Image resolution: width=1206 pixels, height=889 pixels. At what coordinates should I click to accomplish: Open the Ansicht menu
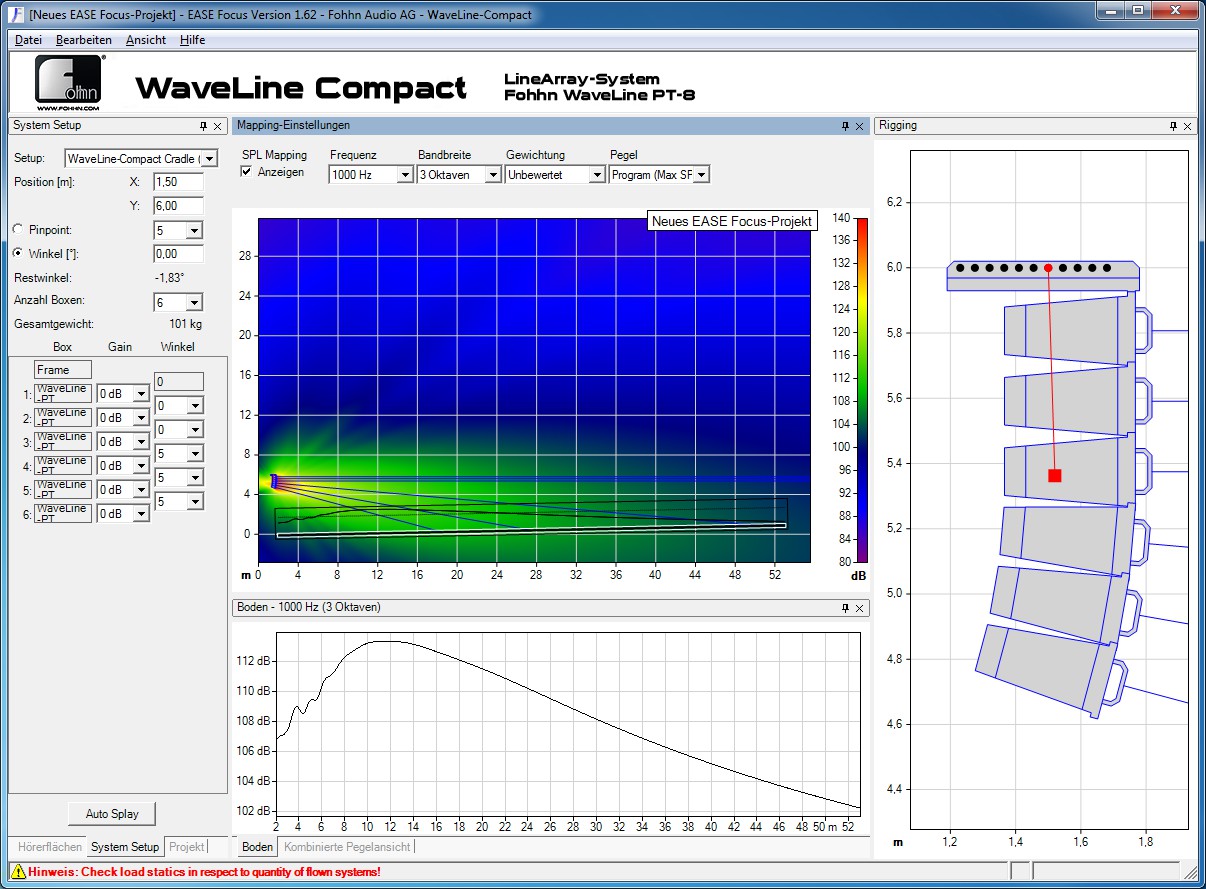click(146, 40)
